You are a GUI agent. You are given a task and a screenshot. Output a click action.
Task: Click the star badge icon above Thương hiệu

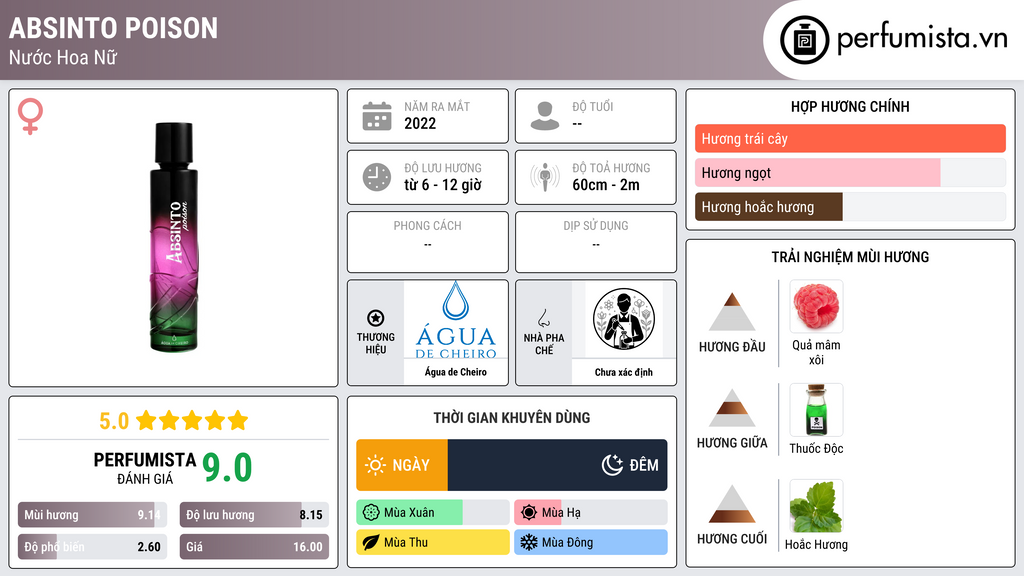(x=376, y=318)
